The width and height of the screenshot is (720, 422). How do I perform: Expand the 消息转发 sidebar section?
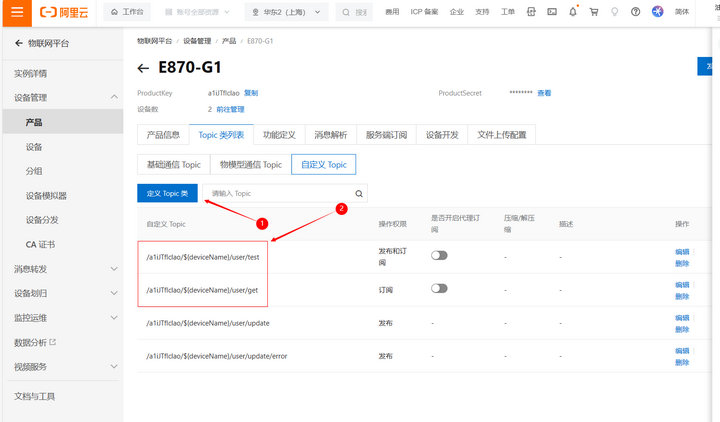tap(113, 269)
